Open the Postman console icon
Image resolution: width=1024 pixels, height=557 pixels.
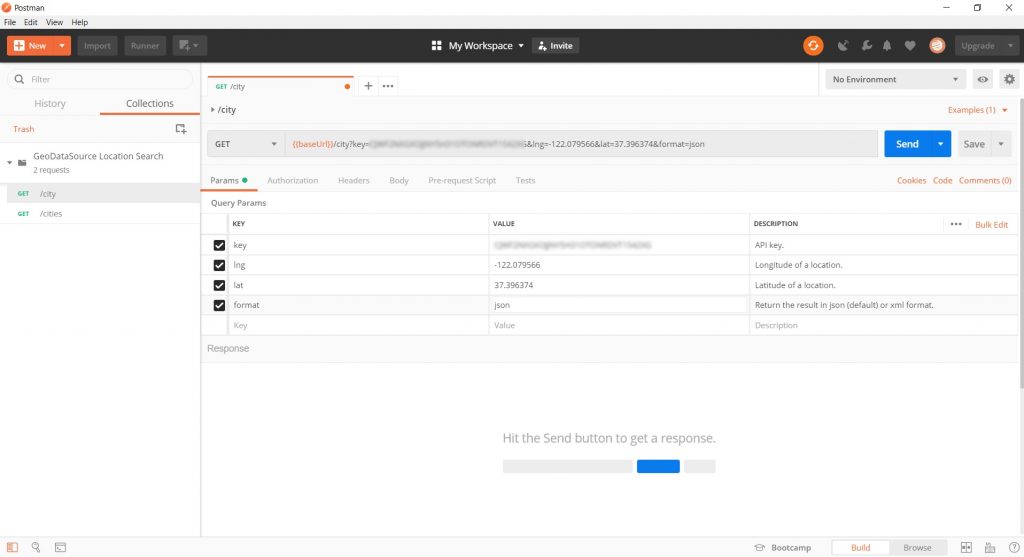(60, 547)
